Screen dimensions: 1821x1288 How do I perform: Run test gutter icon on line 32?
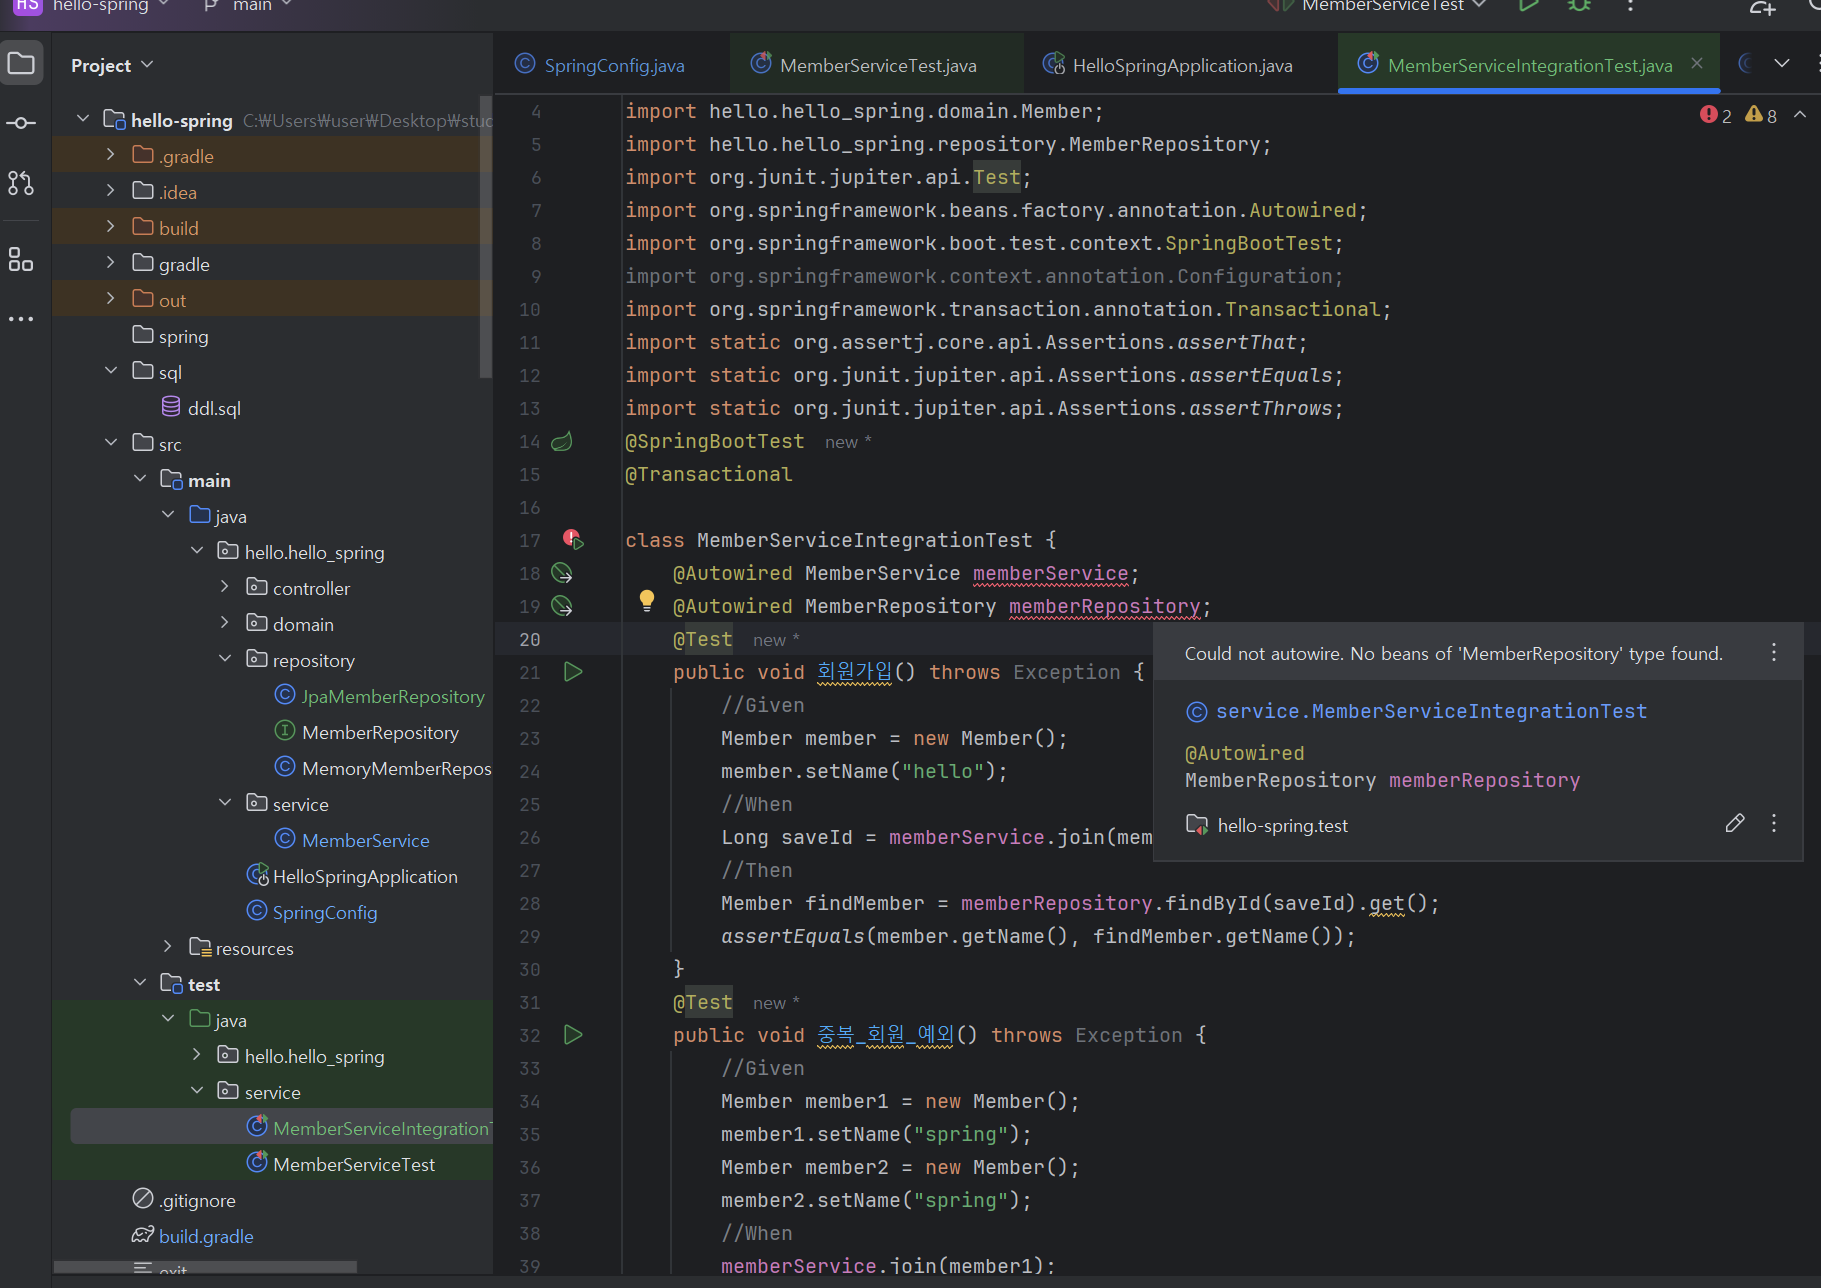pyautogui.click(x=573, y=1035)
